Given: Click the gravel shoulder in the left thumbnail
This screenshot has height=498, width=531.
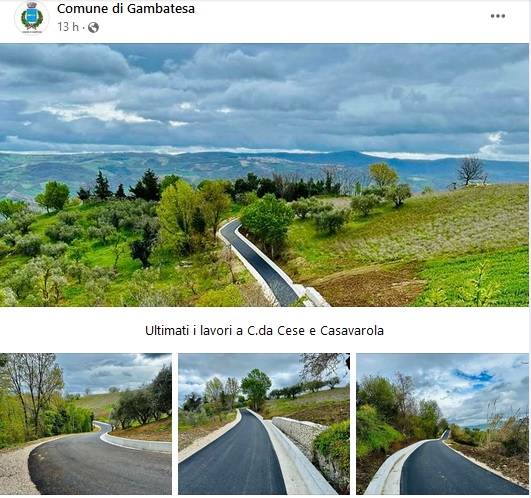Looking at the screenshot, I should click(15, 469).
